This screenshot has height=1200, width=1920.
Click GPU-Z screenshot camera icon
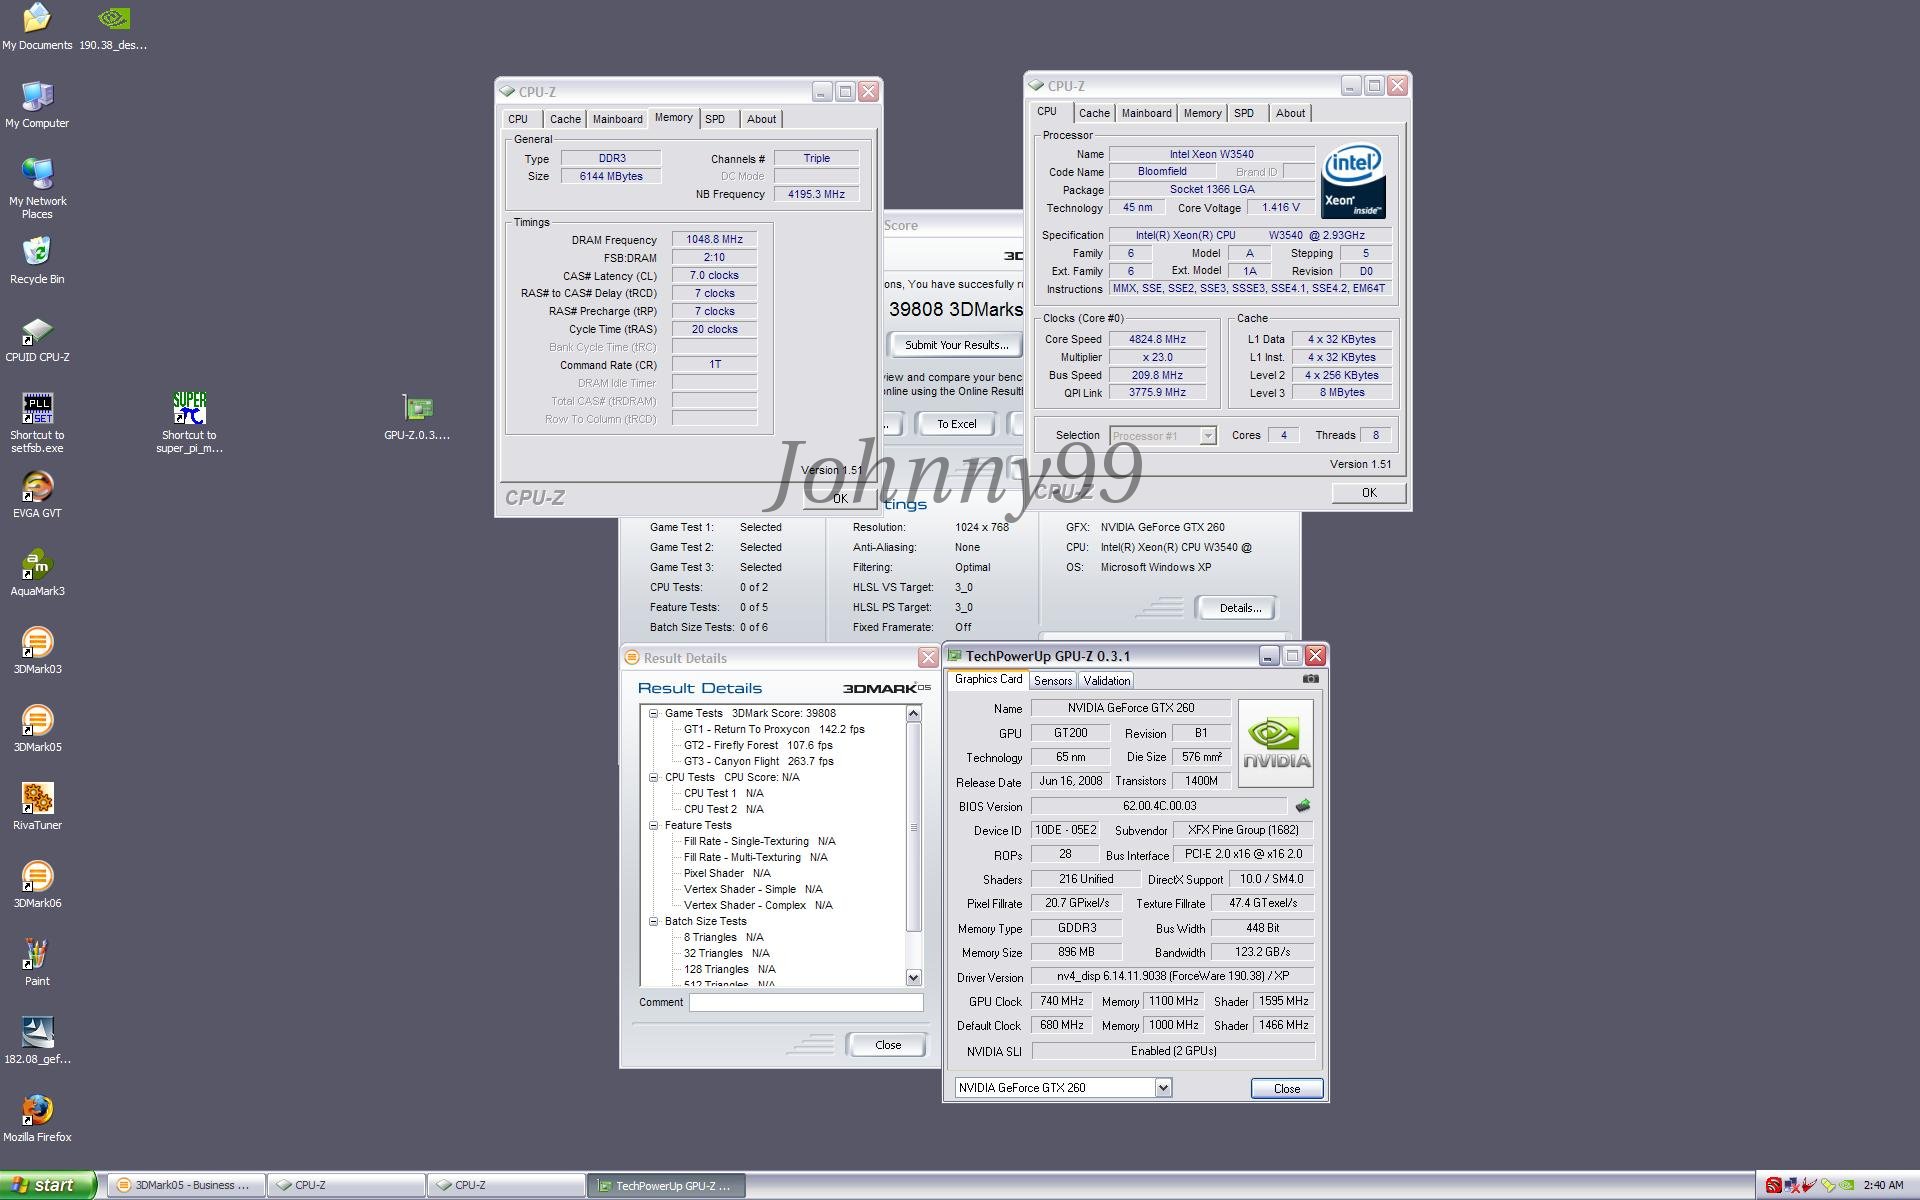(x=1311, y=679)
